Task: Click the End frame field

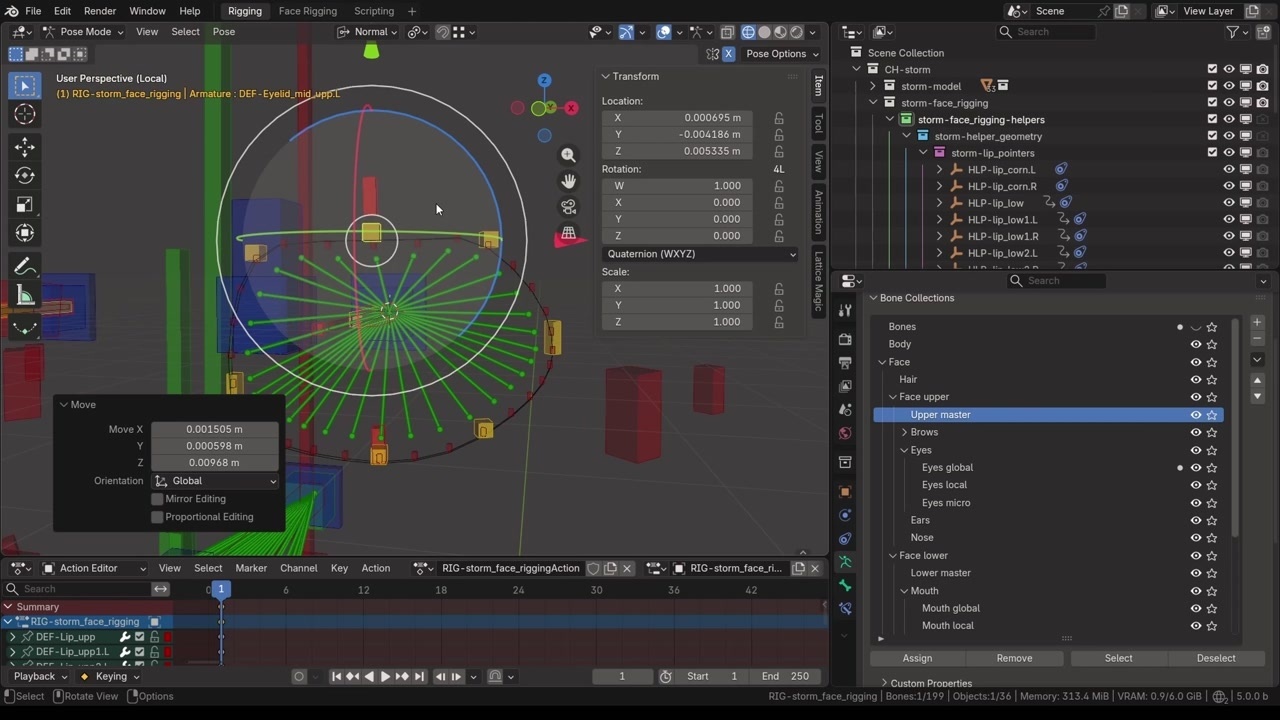Action: [785, 676]
